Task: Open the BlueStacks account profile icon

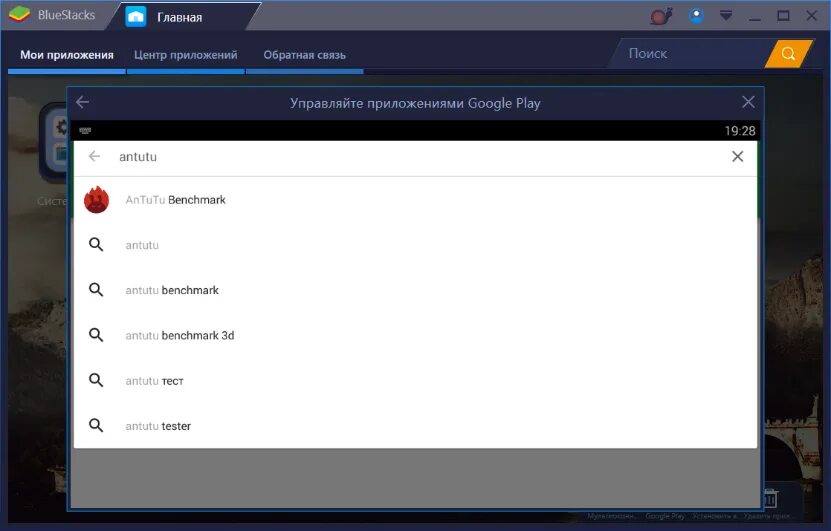Action: (x=696, y=15)
